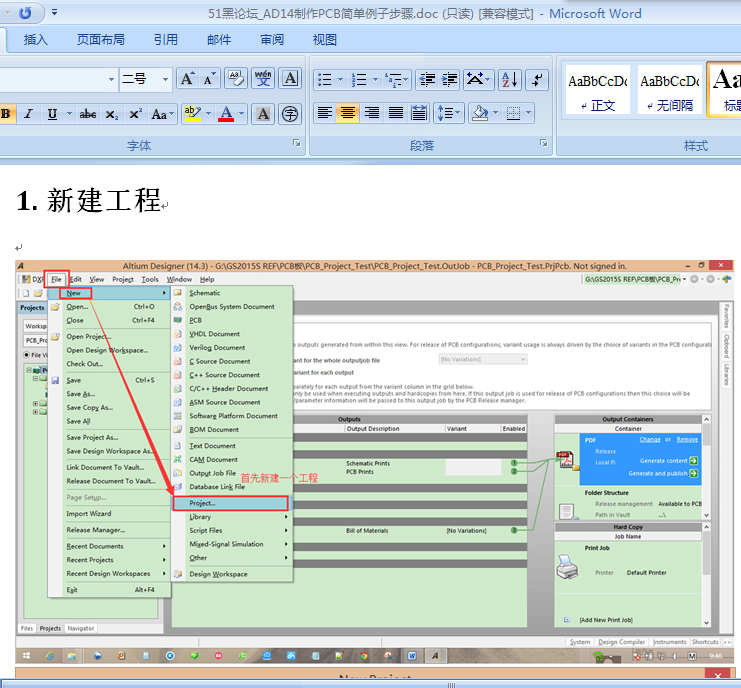Apply paragraph shading with the paint bucket

click(480, 113)
